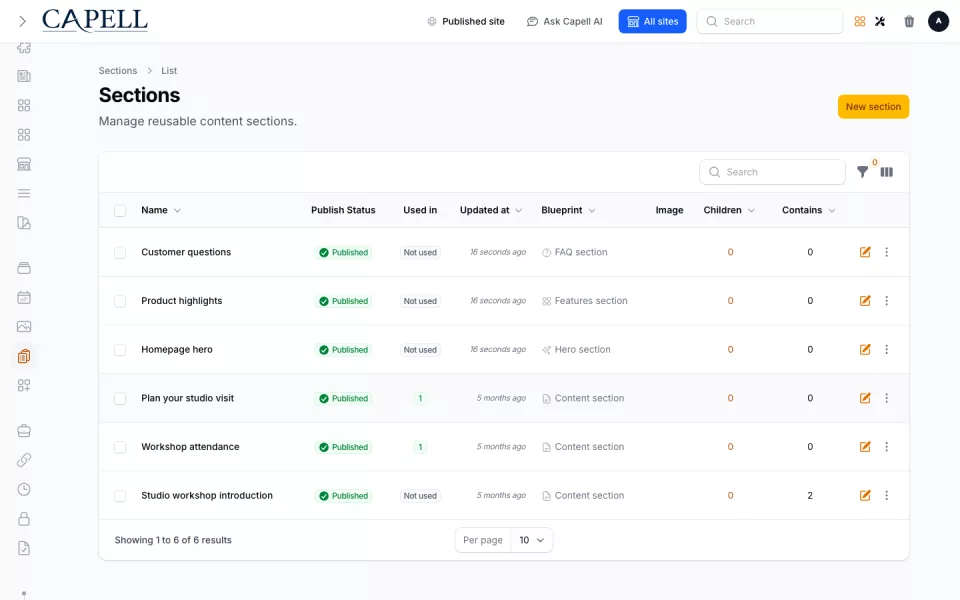Open the puzzle piece icon in the sidebar
Viewport: 960px width, 600px height.
point(24,48)
